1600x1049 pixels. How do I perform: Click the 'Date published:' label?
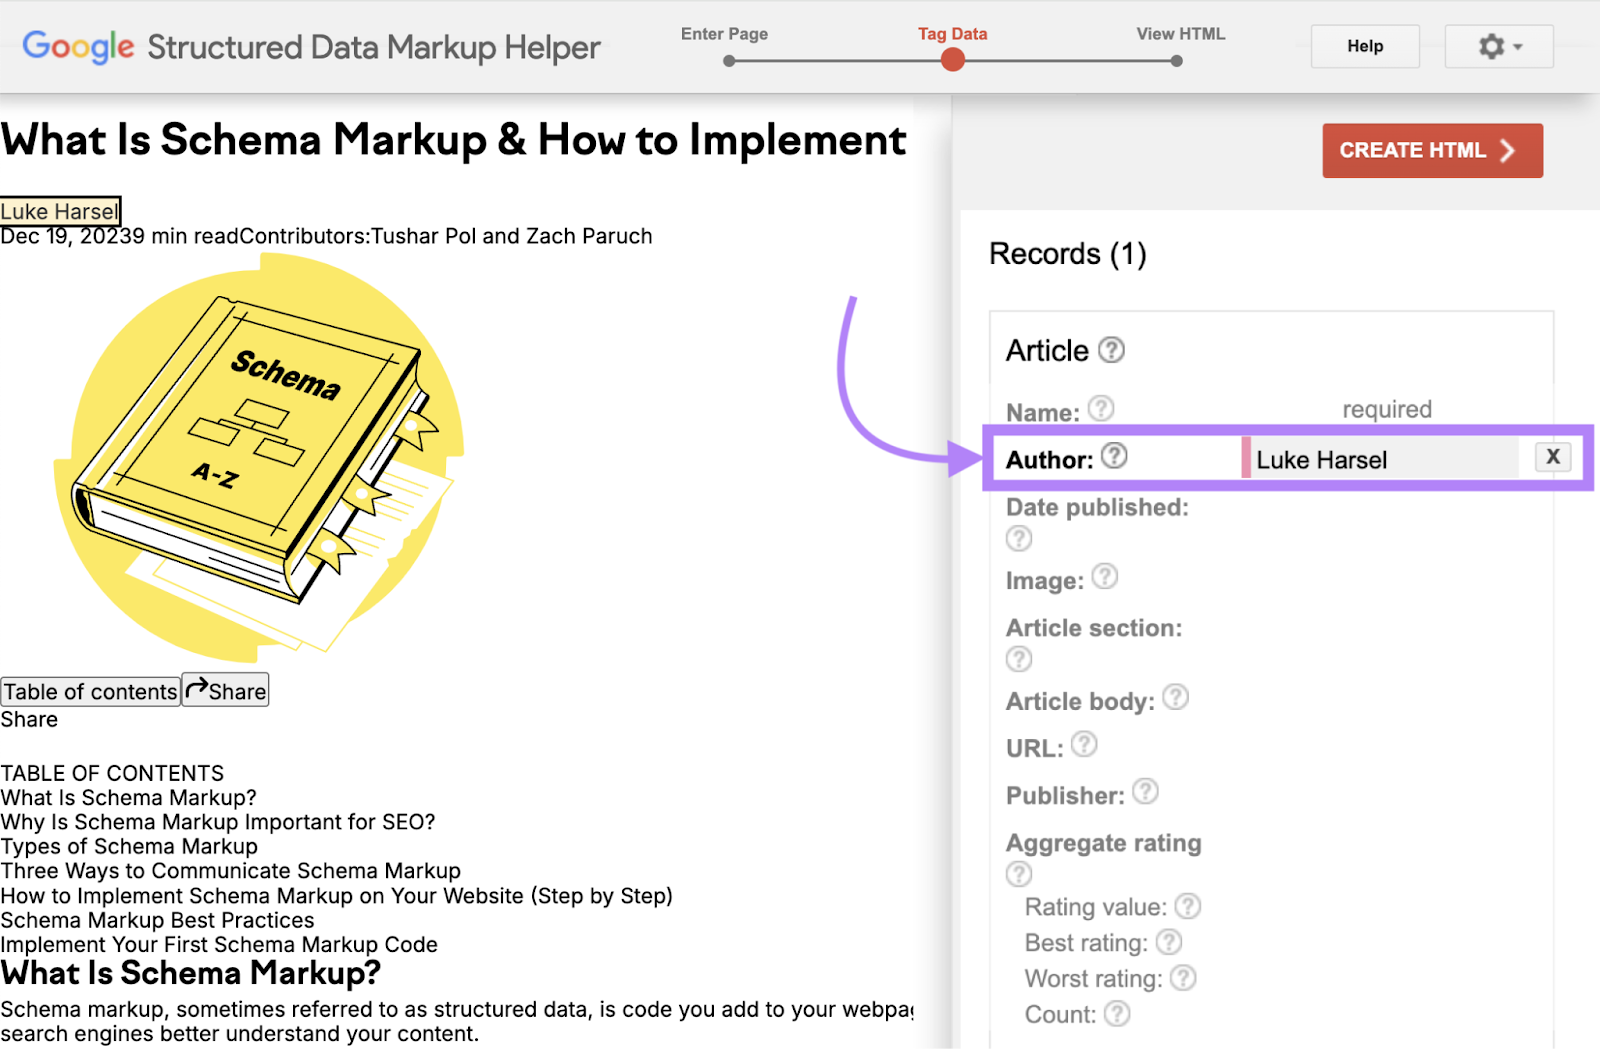(x=1097, y=507)
